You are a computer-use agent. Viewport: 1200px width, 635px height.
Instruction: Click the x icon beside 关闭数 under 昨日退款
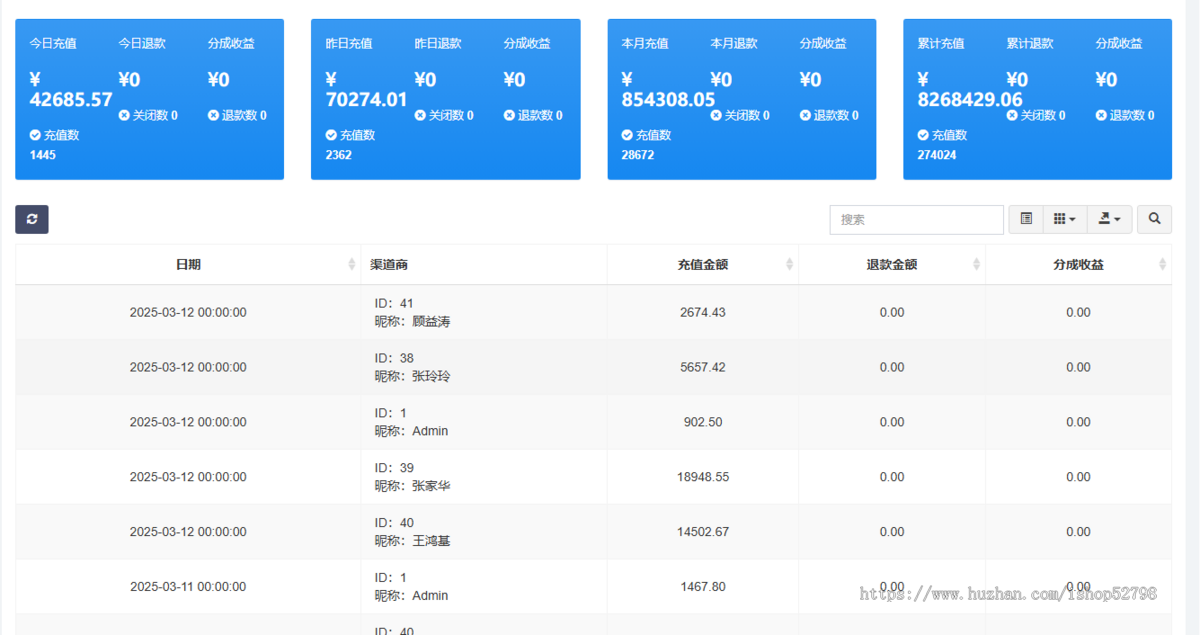coord(420,115)
